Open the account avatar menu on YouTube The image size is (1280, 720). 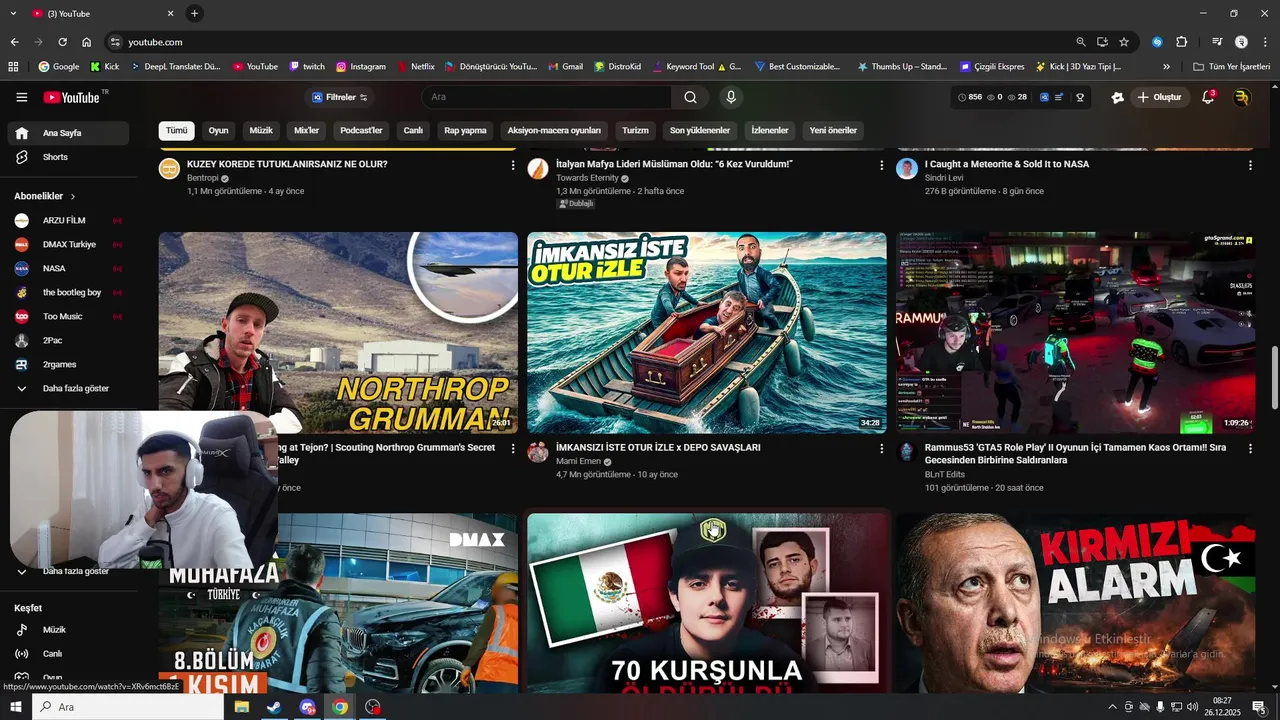click(1241, 97)
